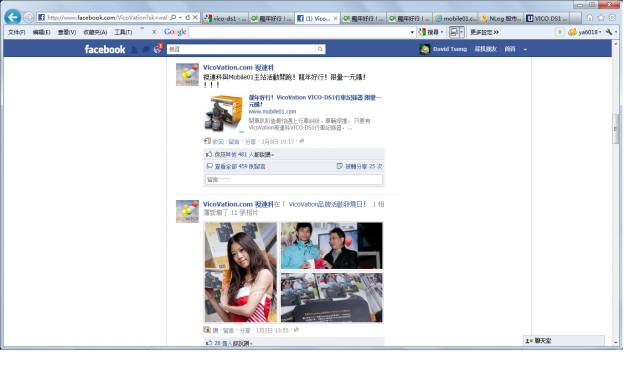The width and height of the screenshot is (640, 372).
Task: Click the Facebook search magnifier button
Action: coord(320,49)
